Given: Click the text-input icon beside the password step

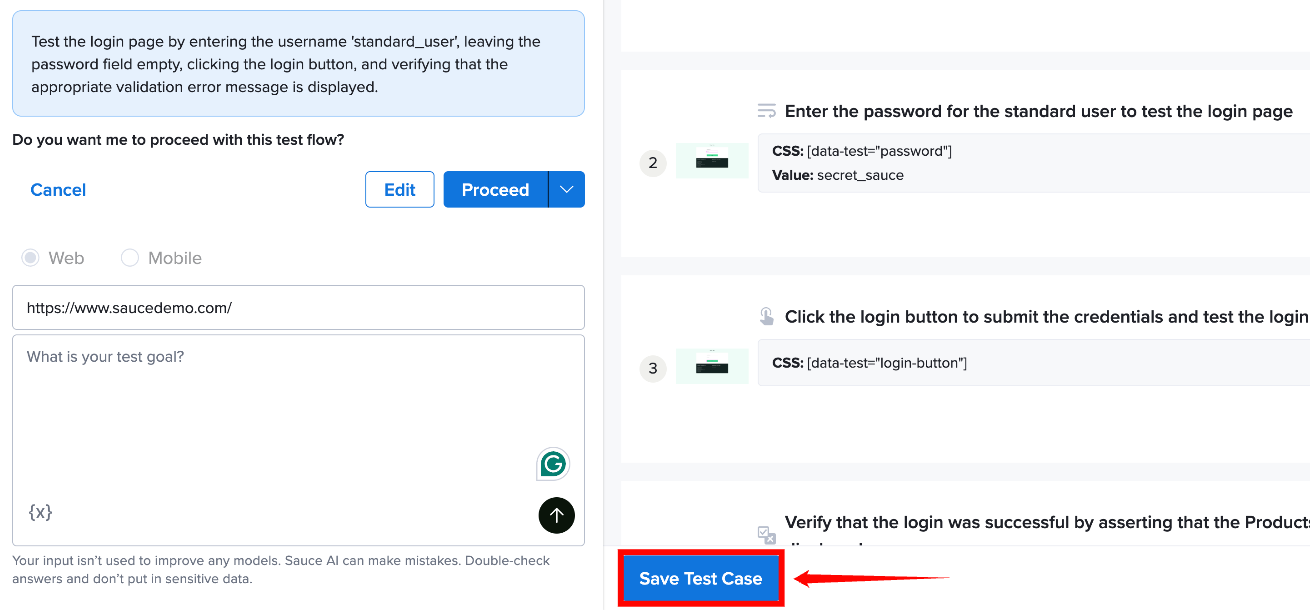Looking at the screenshot, I should pos(767,111).
